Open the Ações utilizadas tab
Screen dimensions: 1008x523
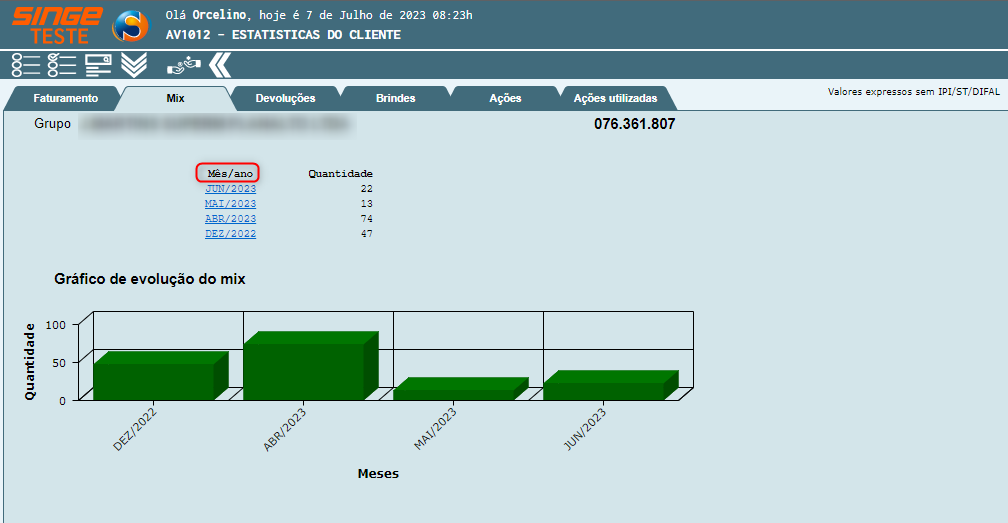[x=615, y=99]
